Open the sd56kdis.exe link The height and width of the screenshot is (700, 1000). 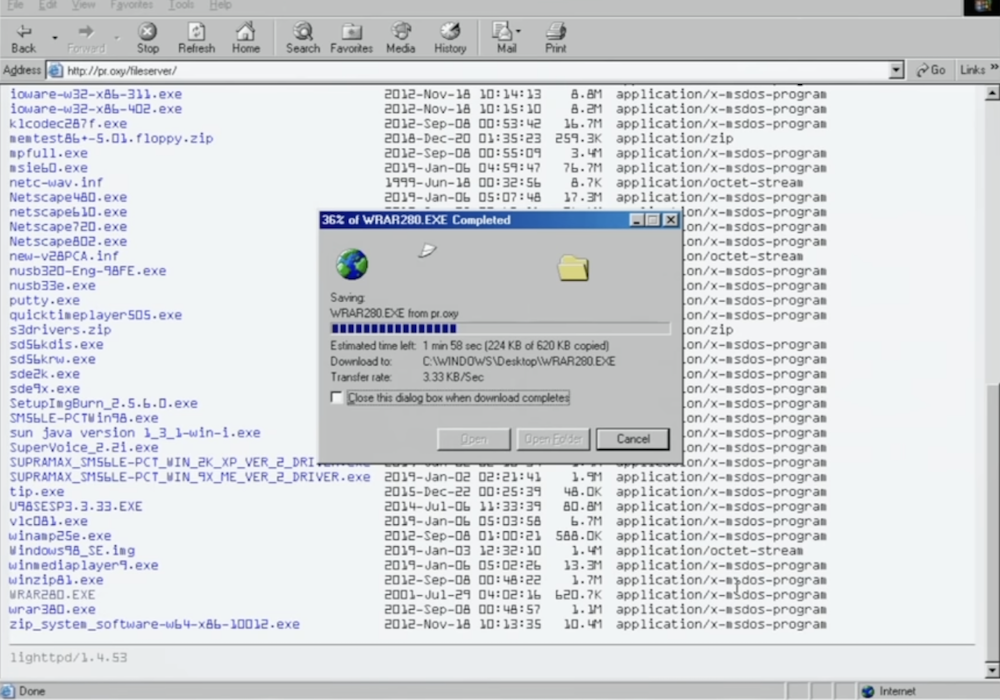pyautogui.click(x=56, y=344)
